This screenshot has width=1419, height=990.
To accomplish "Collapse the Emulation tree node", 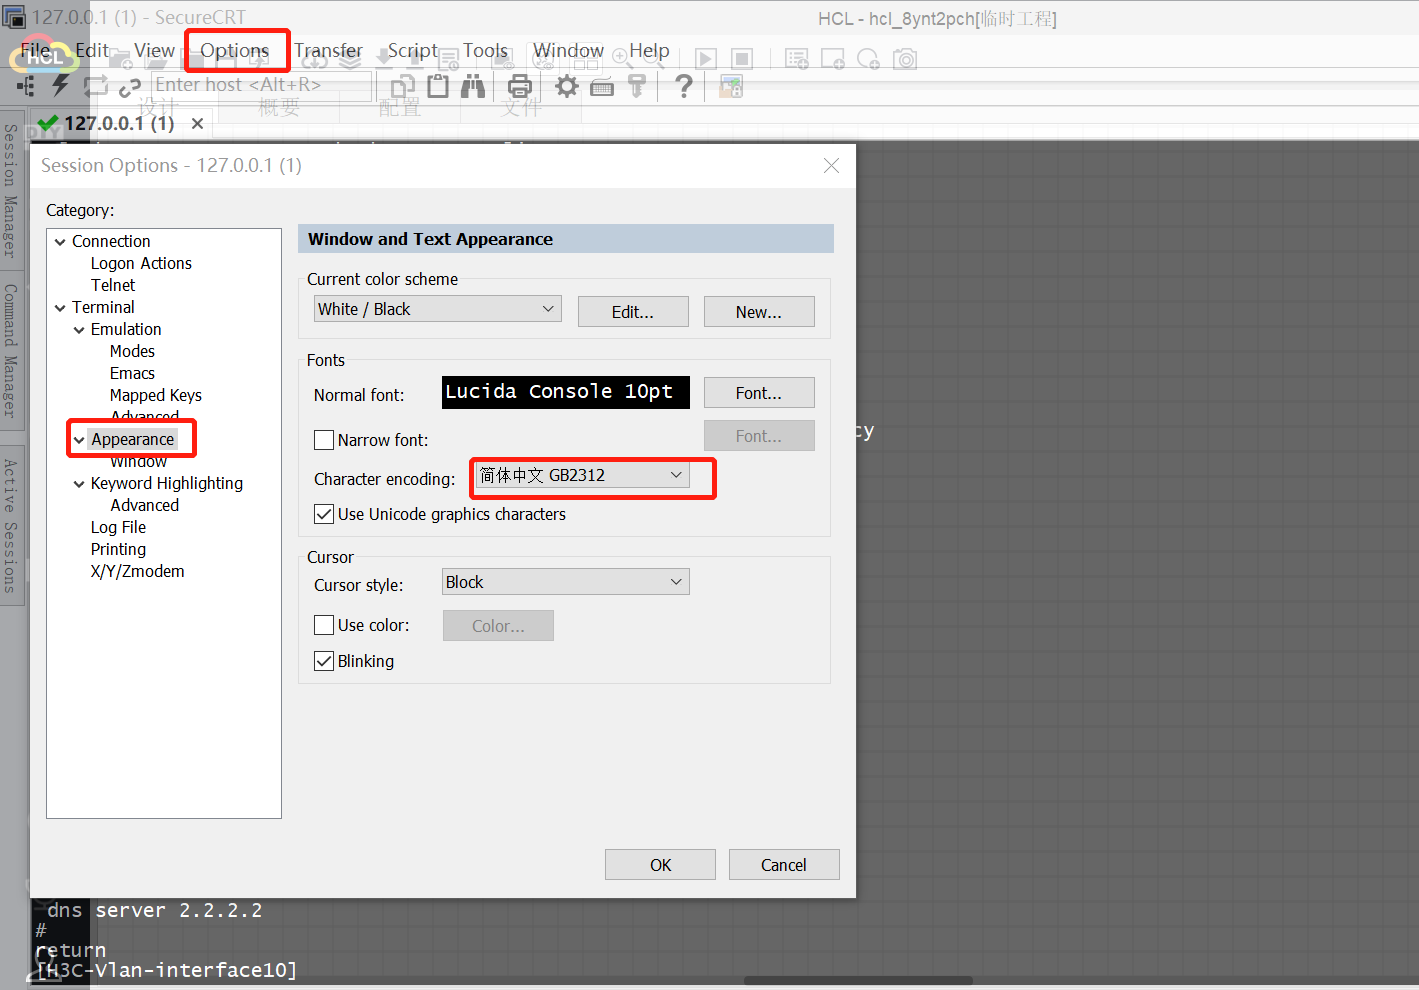I will click(x=79, y=330).
